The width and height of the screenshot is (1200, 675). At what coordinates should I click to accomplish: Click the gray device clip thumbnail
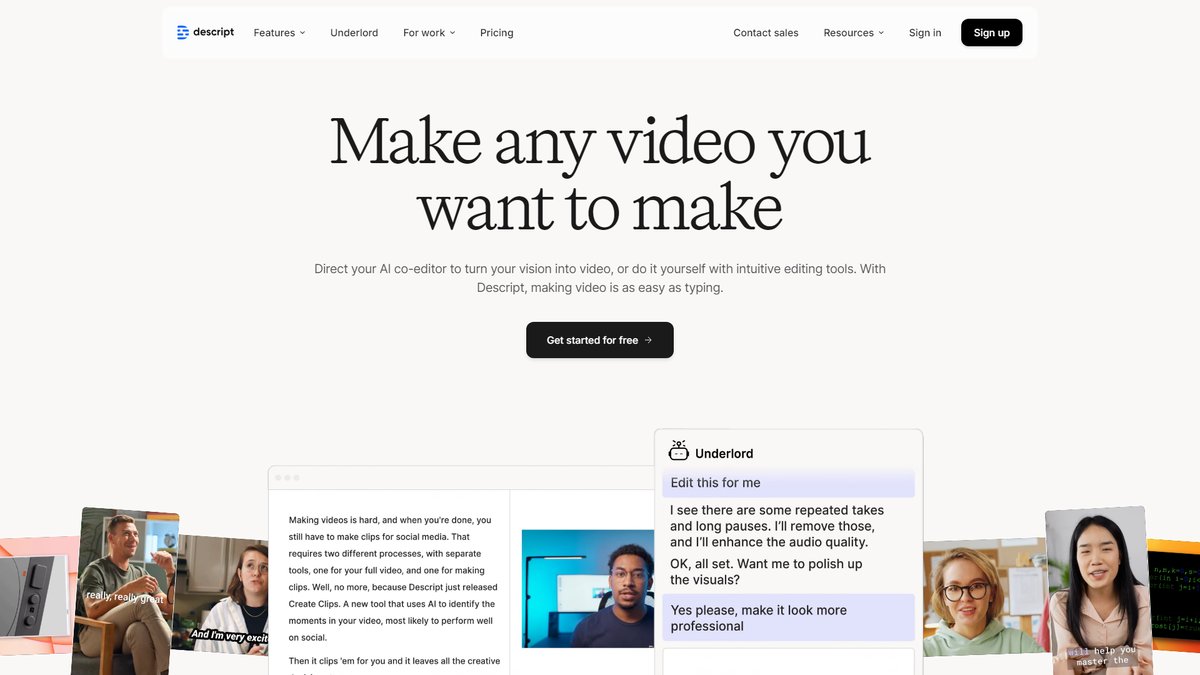pyautogui.click(x=35, y=597)
